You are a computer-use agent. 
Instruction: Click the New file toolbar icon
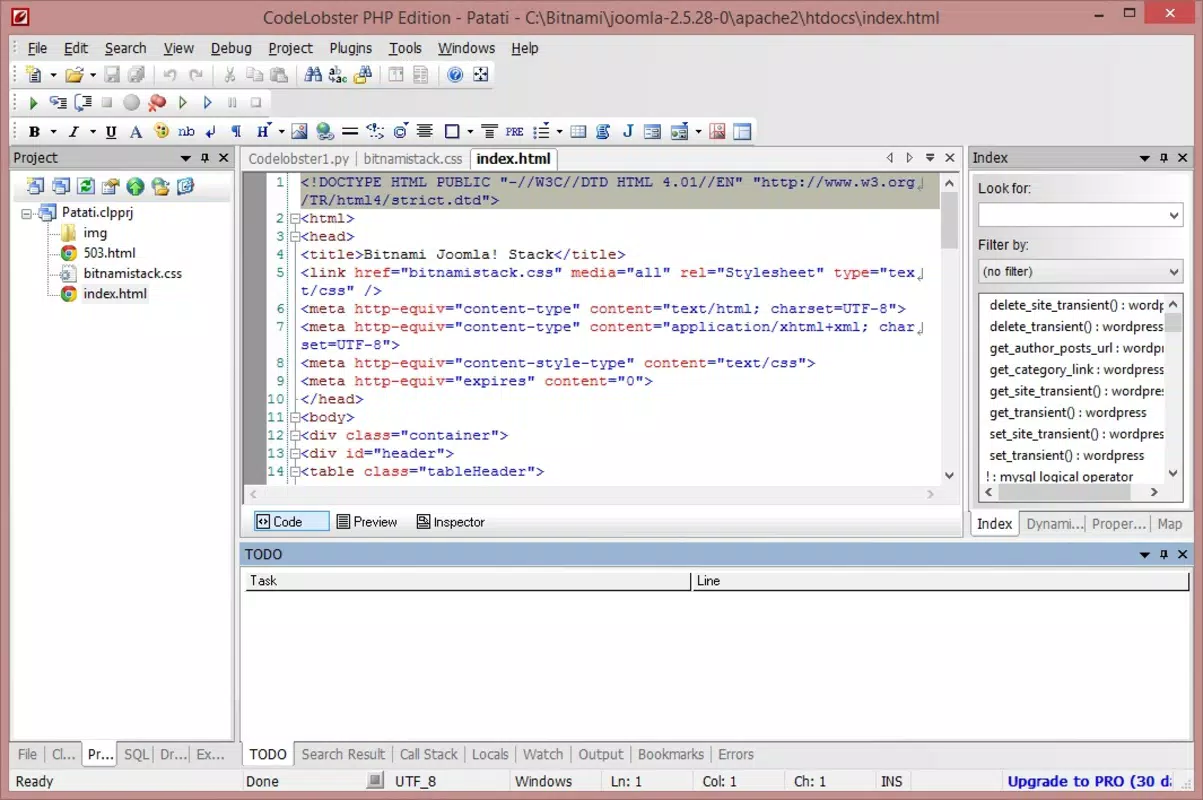tap(34, 75)
